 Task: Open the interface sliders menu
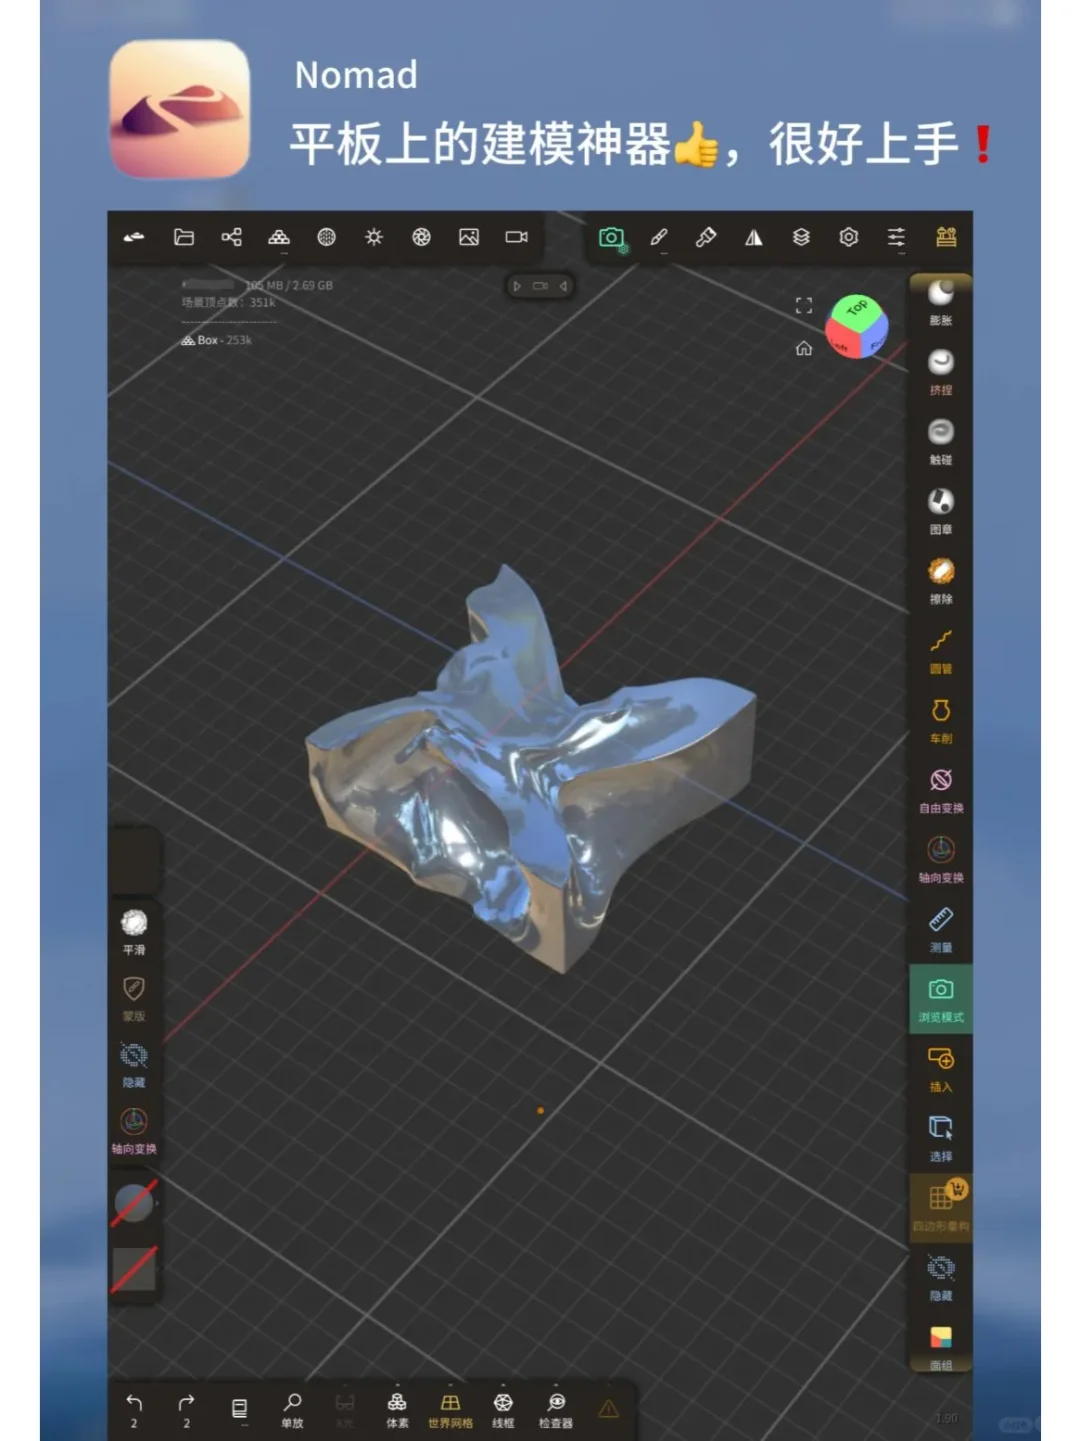pyautogui.click(x=896, y=237)
